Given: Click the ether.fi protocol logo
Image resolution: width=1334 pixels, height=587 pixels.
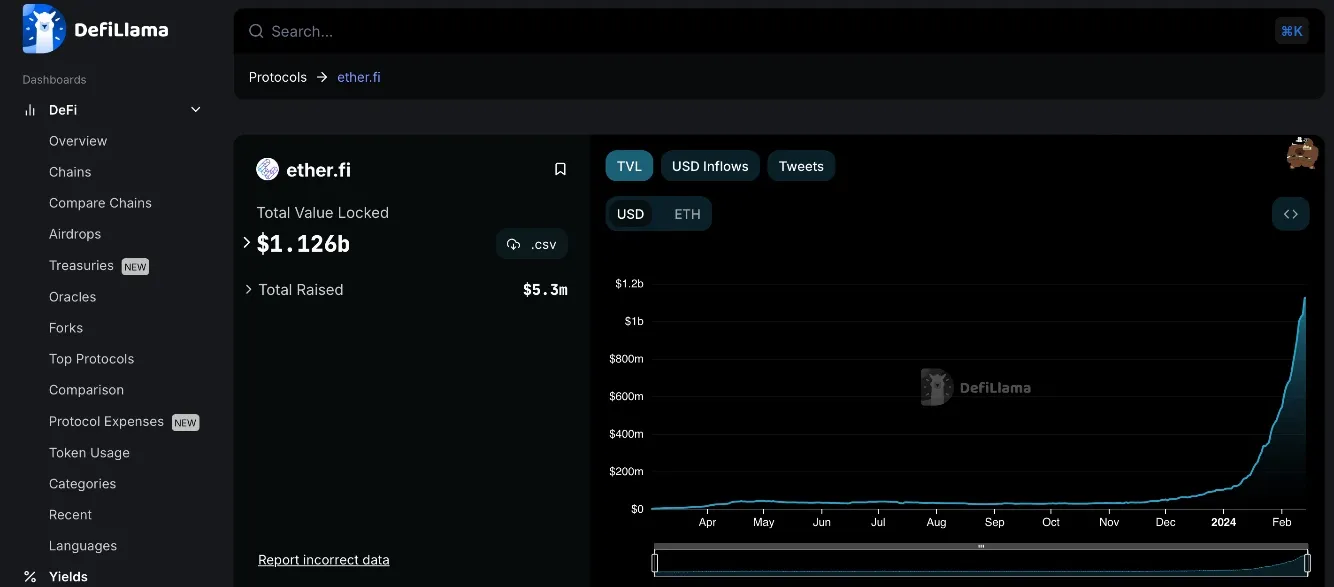Looking at the screenshot, I should 267,169.
